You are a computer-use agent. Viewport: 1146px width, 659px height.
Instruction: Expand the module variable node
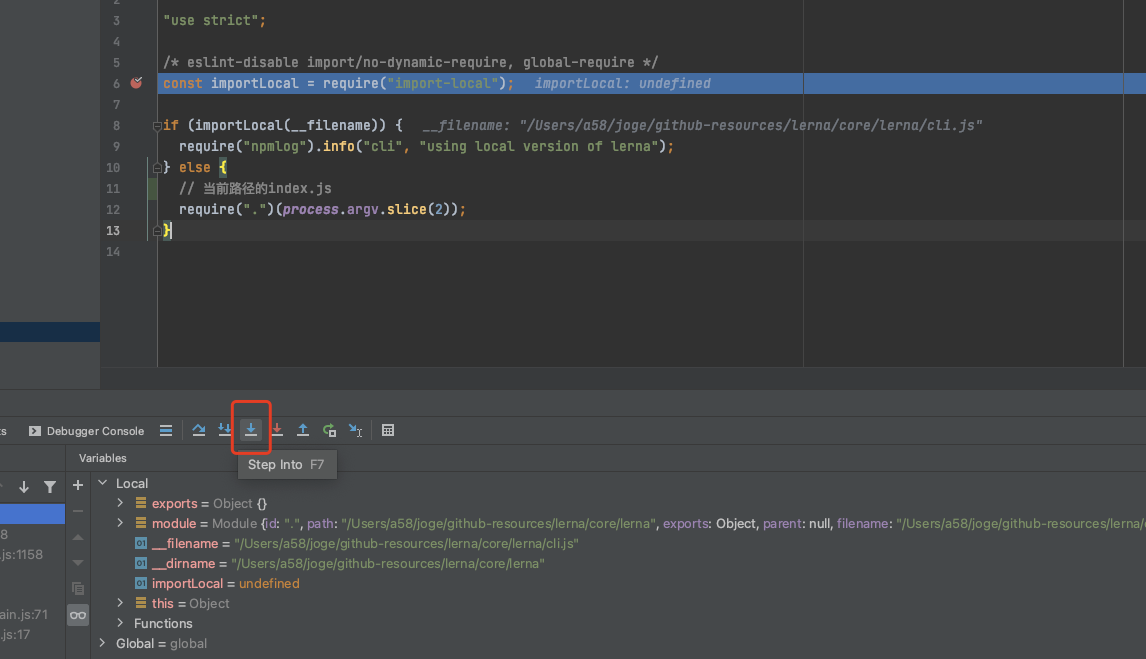(x=121, y=523)
